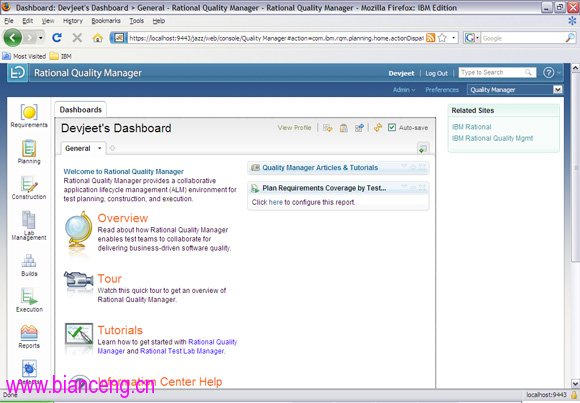Click the Rational Quality Manager logo icon
The height and width of the screenshot is (403, 580).
tap(17, 73)
